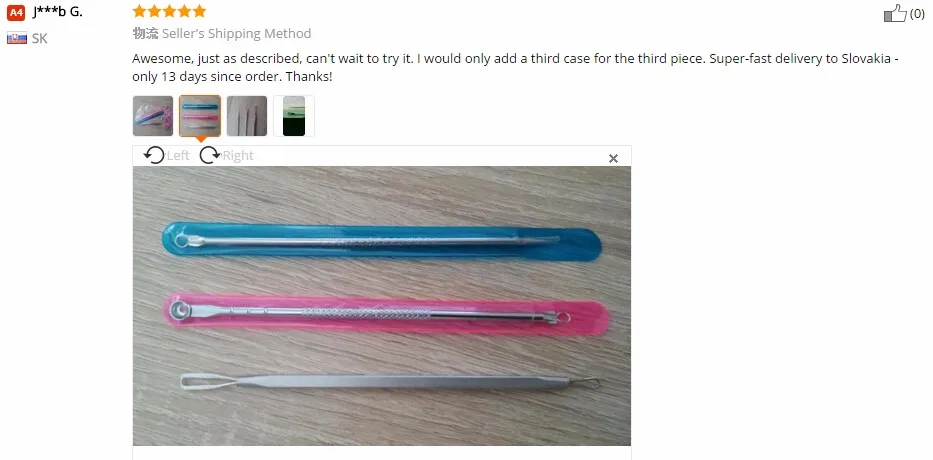Click the rotate right arrow icon
Viewport: 933px width, 460px height.
click(209, 155)
